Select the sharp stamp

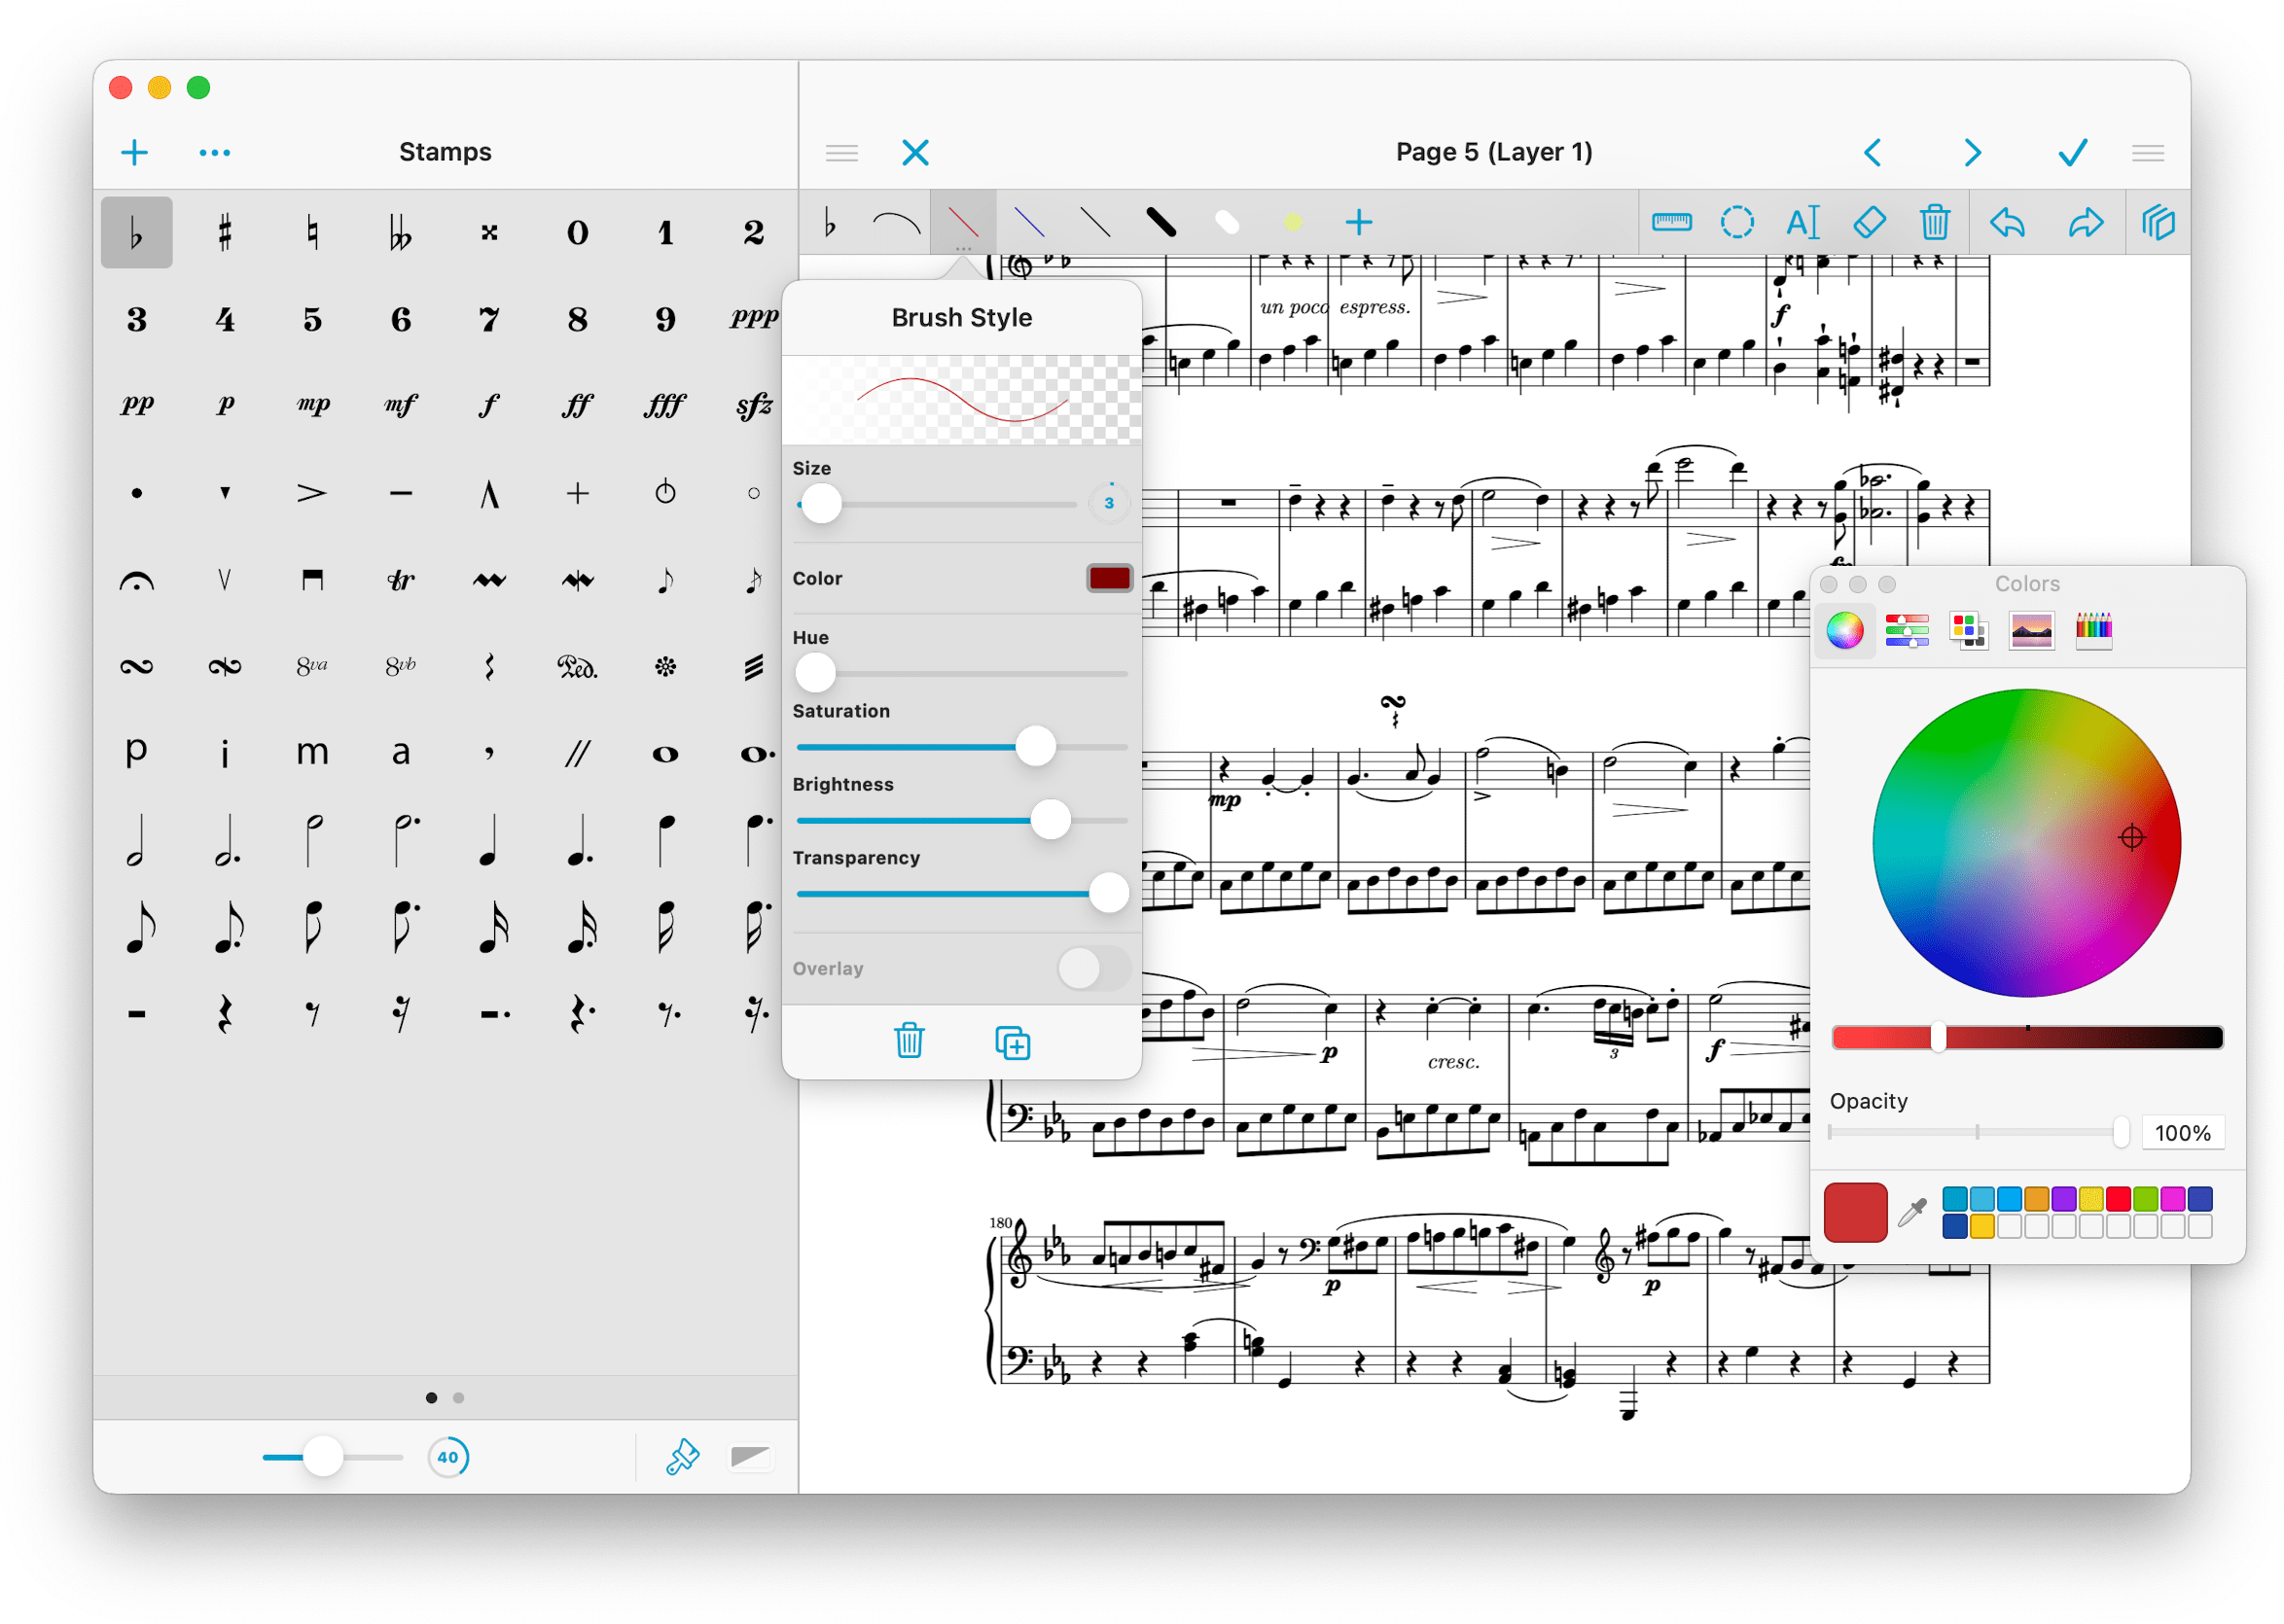225,232
